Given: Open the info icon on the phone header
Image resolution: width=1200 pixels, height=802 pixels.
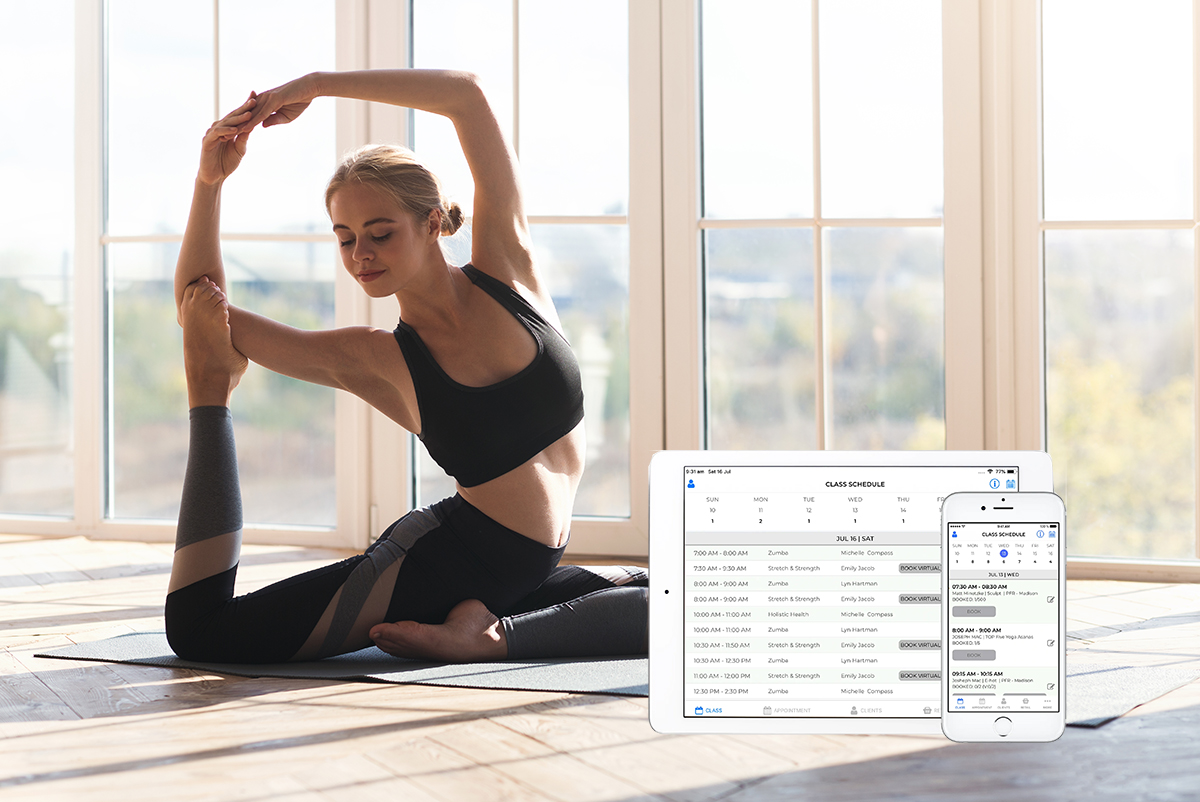Looking at the screenshot, I should 1040,534.
